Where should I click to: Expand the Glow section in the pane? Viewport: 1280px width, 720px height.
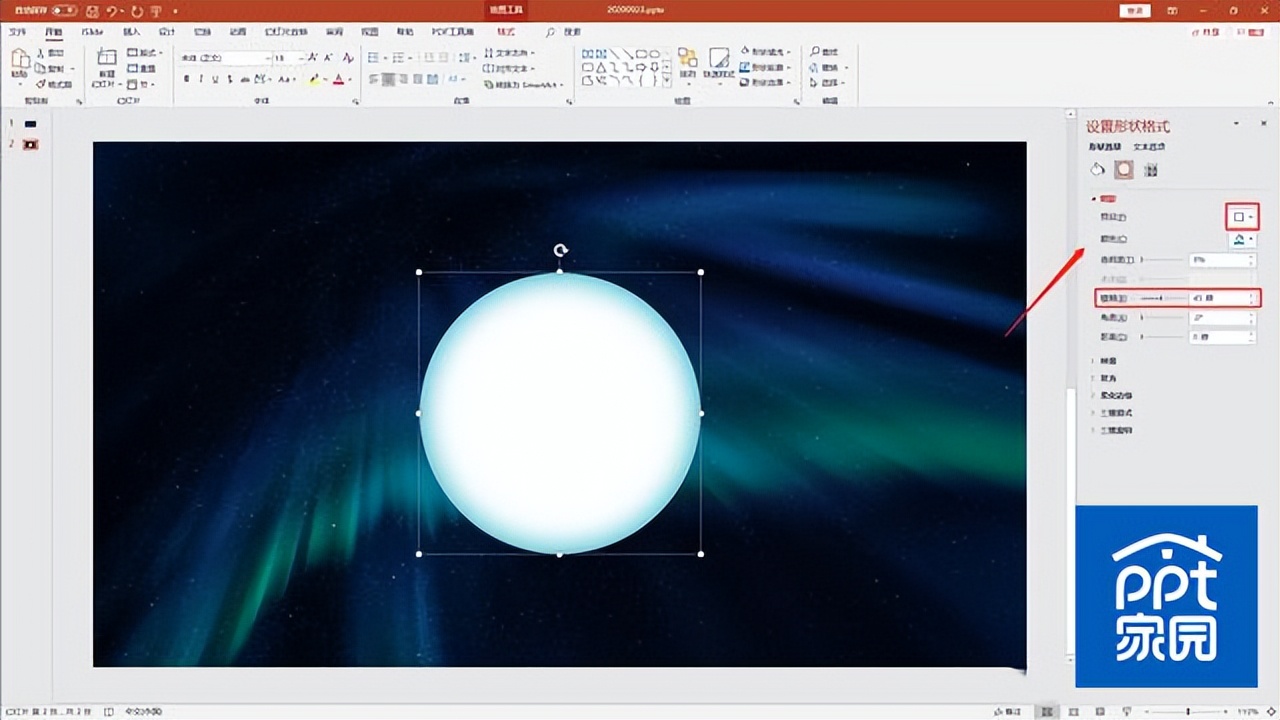point(1108,379)
